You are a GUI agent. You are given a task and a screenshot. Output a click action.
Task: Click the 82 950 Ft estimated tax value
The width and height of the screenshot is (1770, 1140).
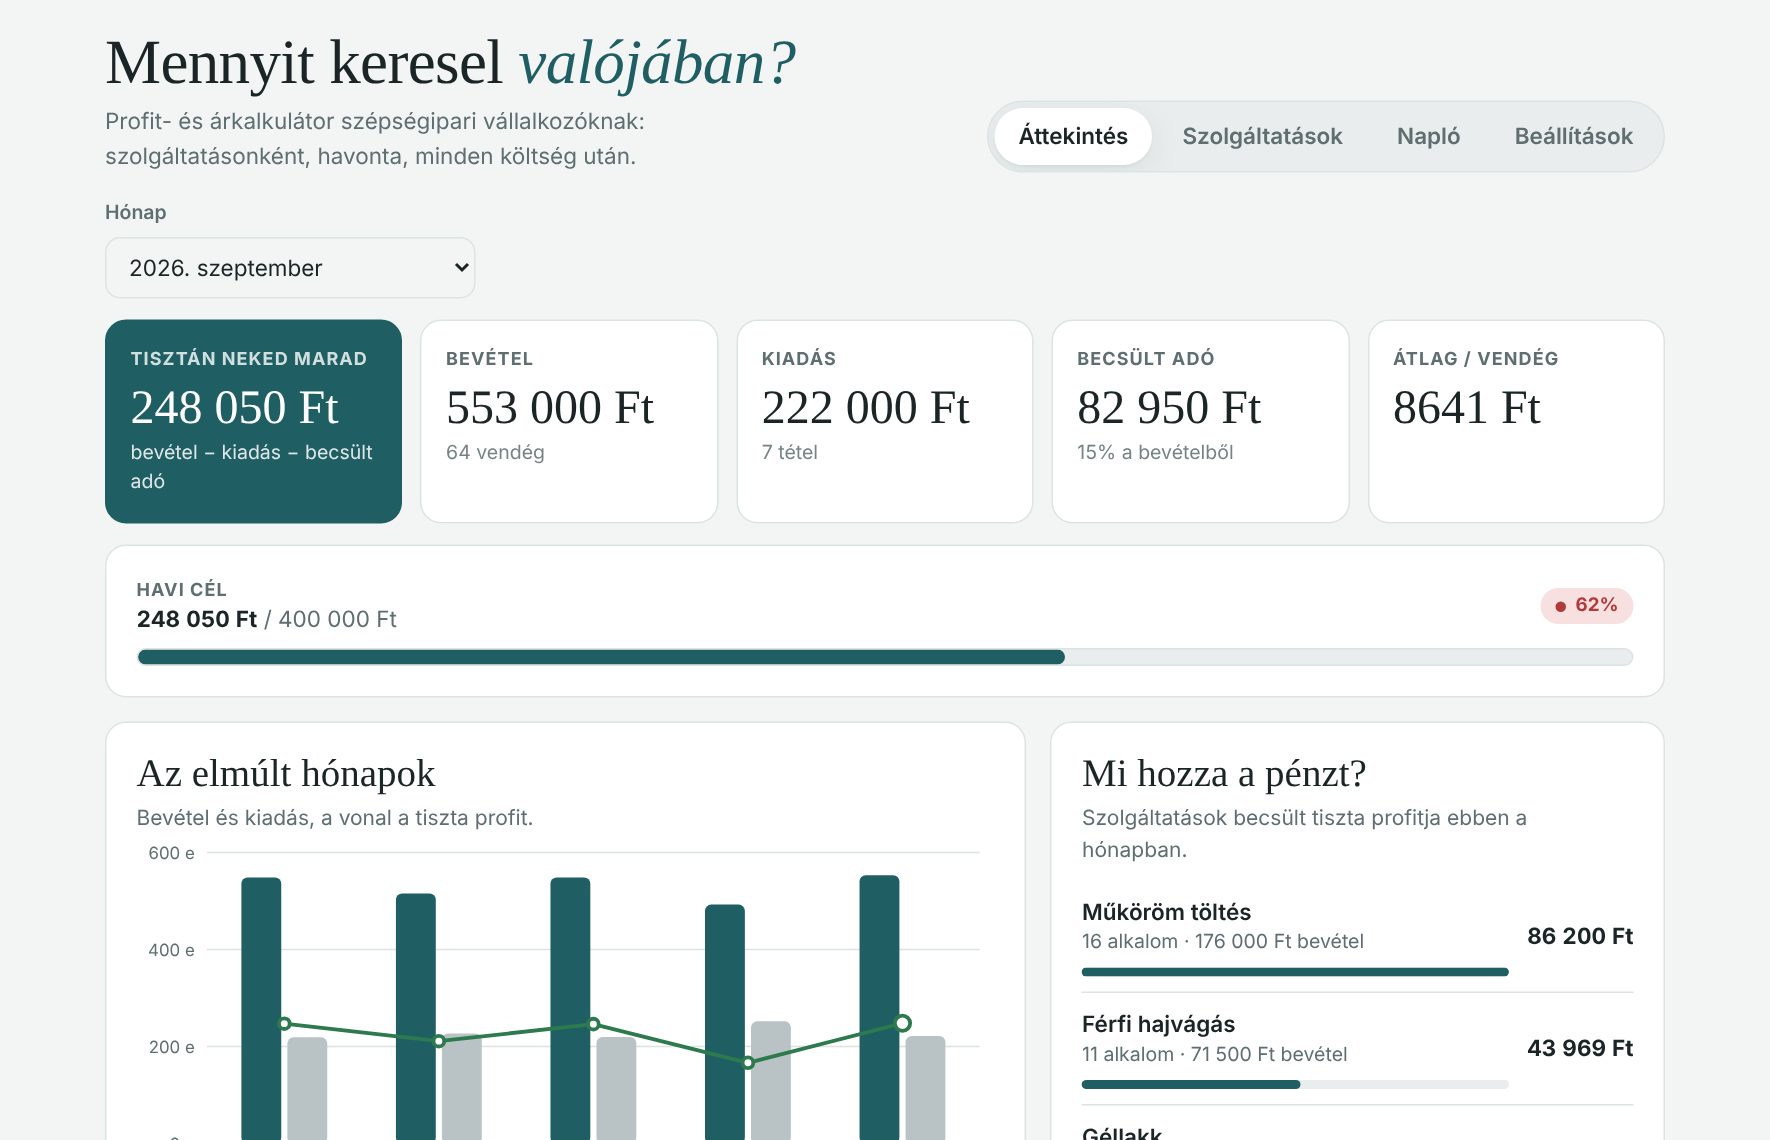[1169, 408]
